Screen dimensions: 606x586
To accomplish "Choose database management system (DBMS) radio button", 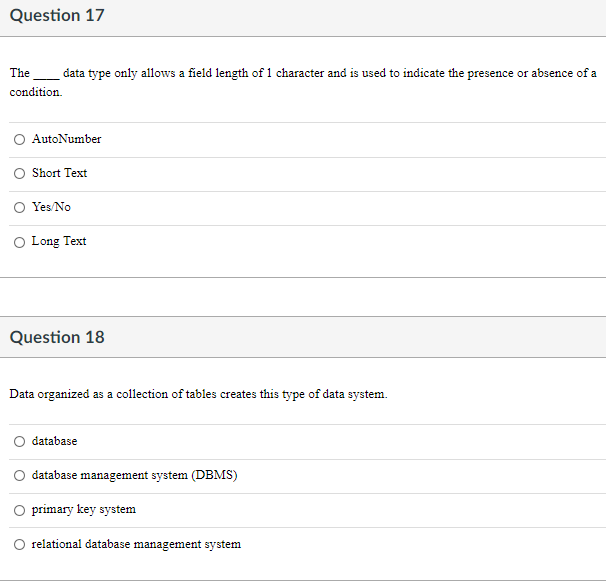I will (19, 475).
